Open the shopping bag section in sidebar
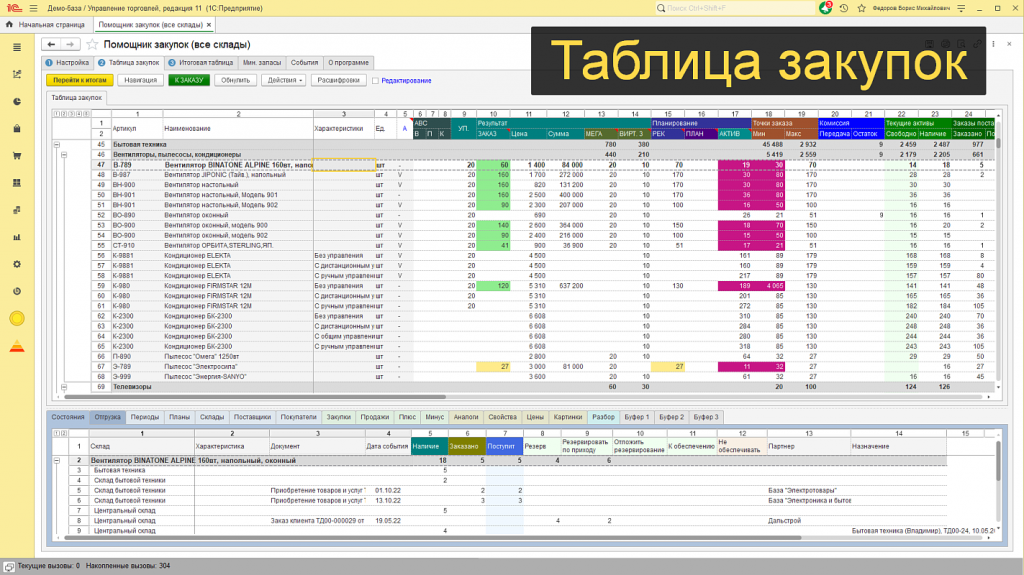This screenshot has height=575, width=1024. [17, 129]
